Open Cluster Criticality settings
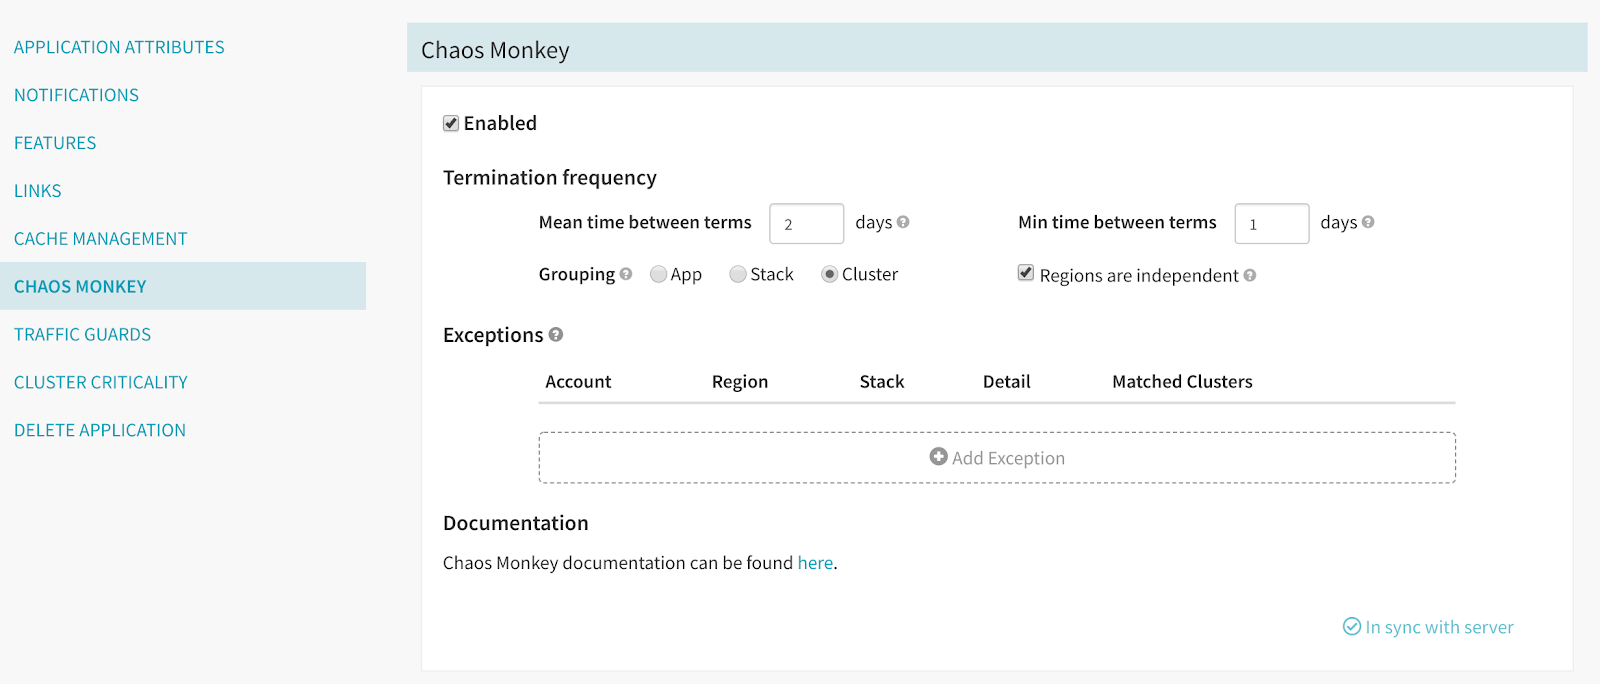The height and width of the screenshot is (684, 1600). pyautogui.click(x=100, y=382)
